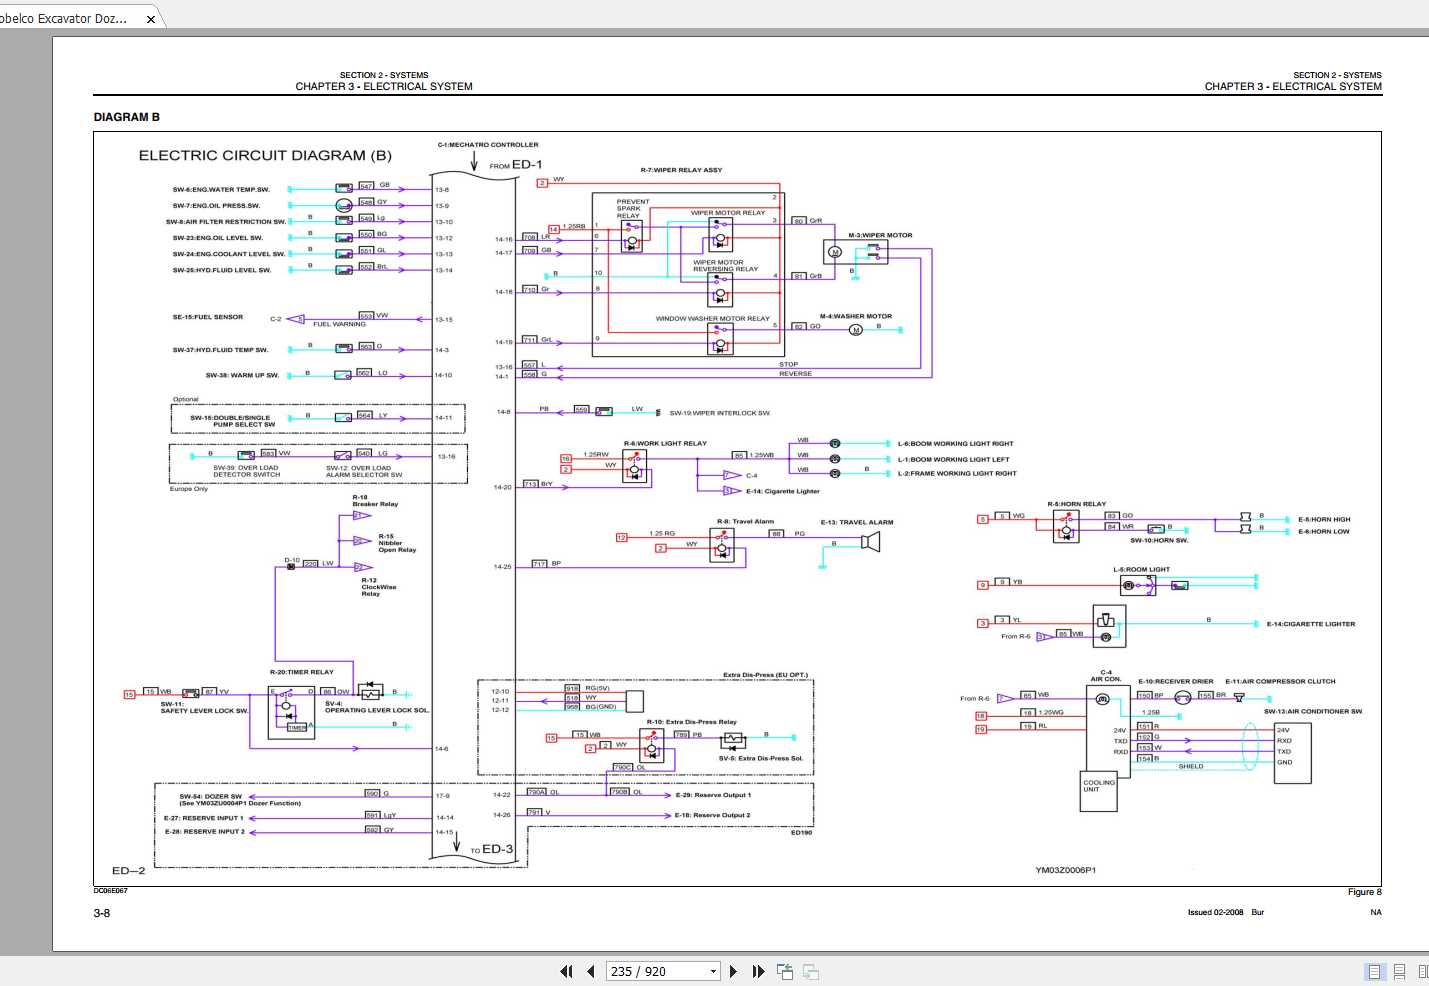Click the E-14:CIGARETTE LIGHTER label
The image size is (1429, 986).
[1311, 624]
